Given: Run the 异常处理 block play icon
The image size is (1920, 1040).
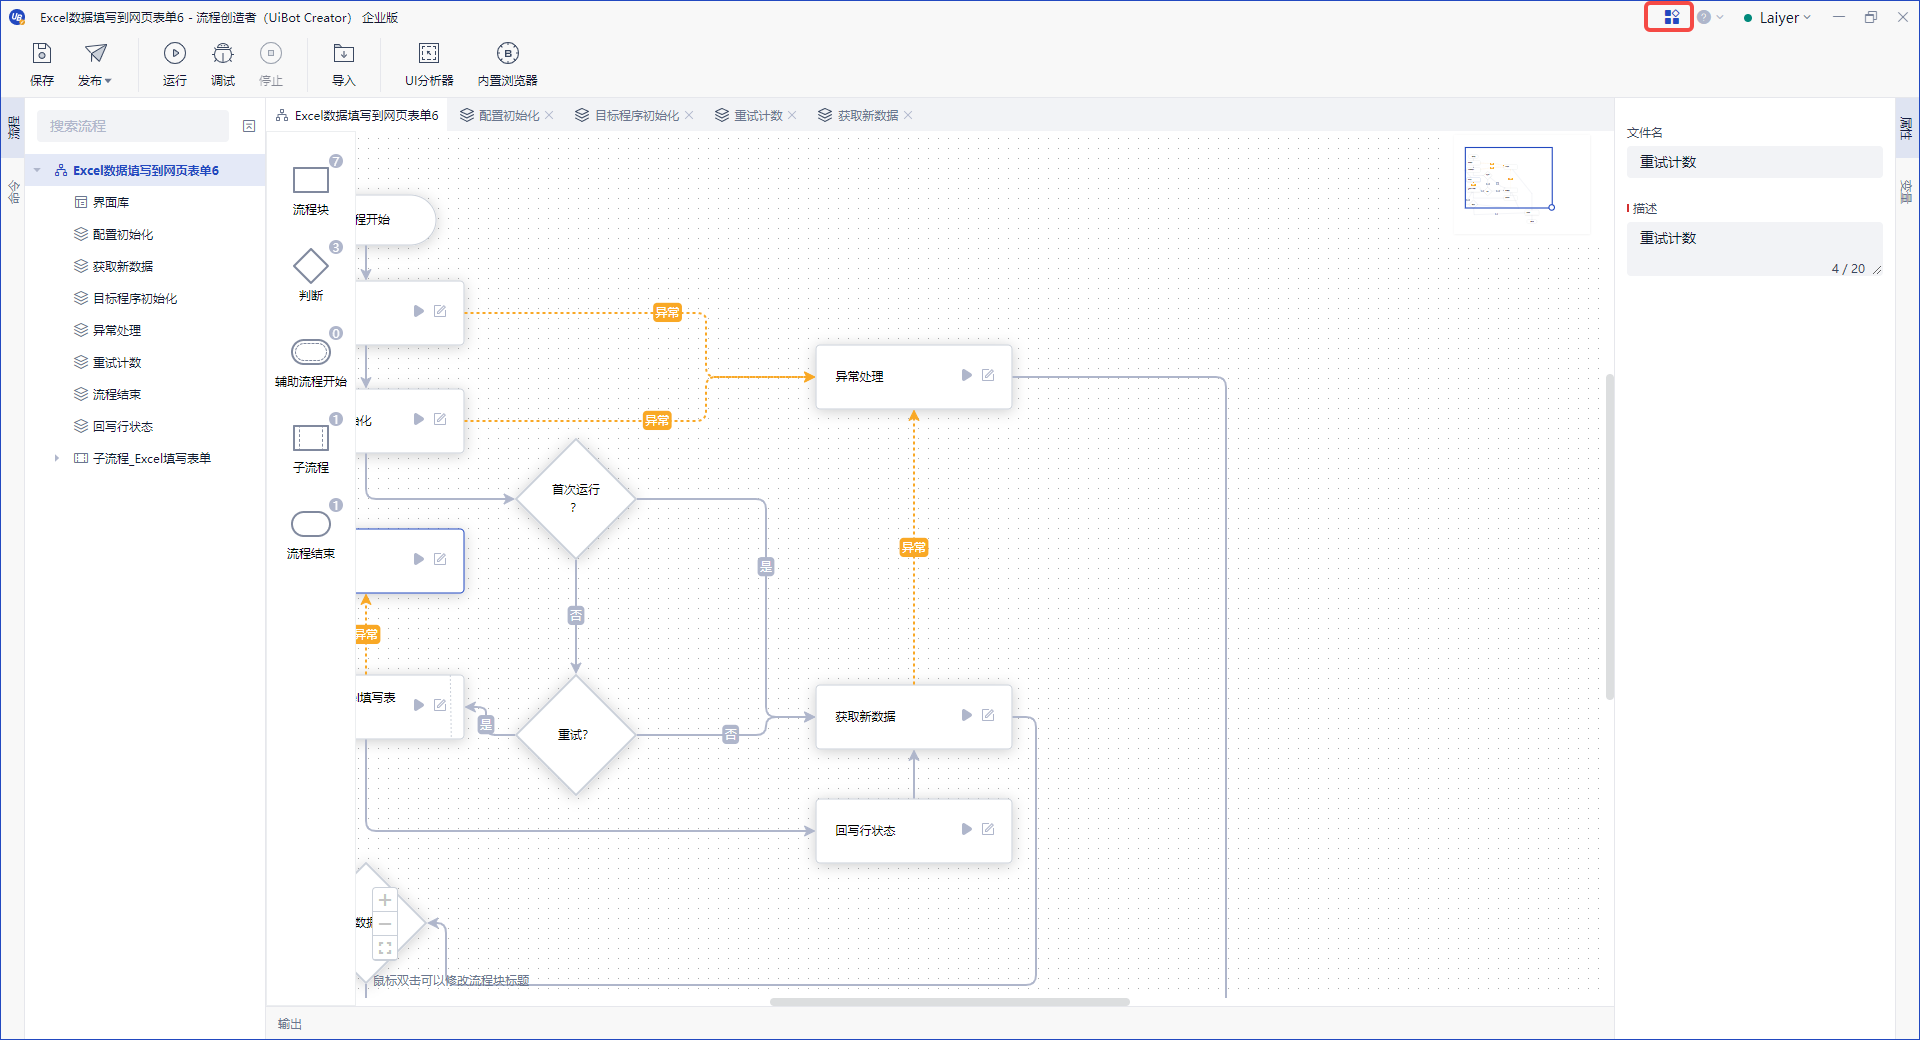Looking at the screenshot, I should 967,375.
